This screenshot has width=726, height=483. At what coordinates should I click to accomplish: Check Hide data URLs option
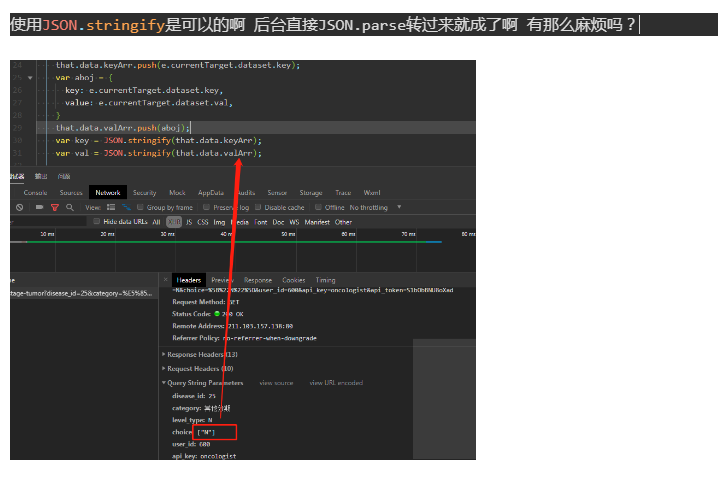[97, 221]
